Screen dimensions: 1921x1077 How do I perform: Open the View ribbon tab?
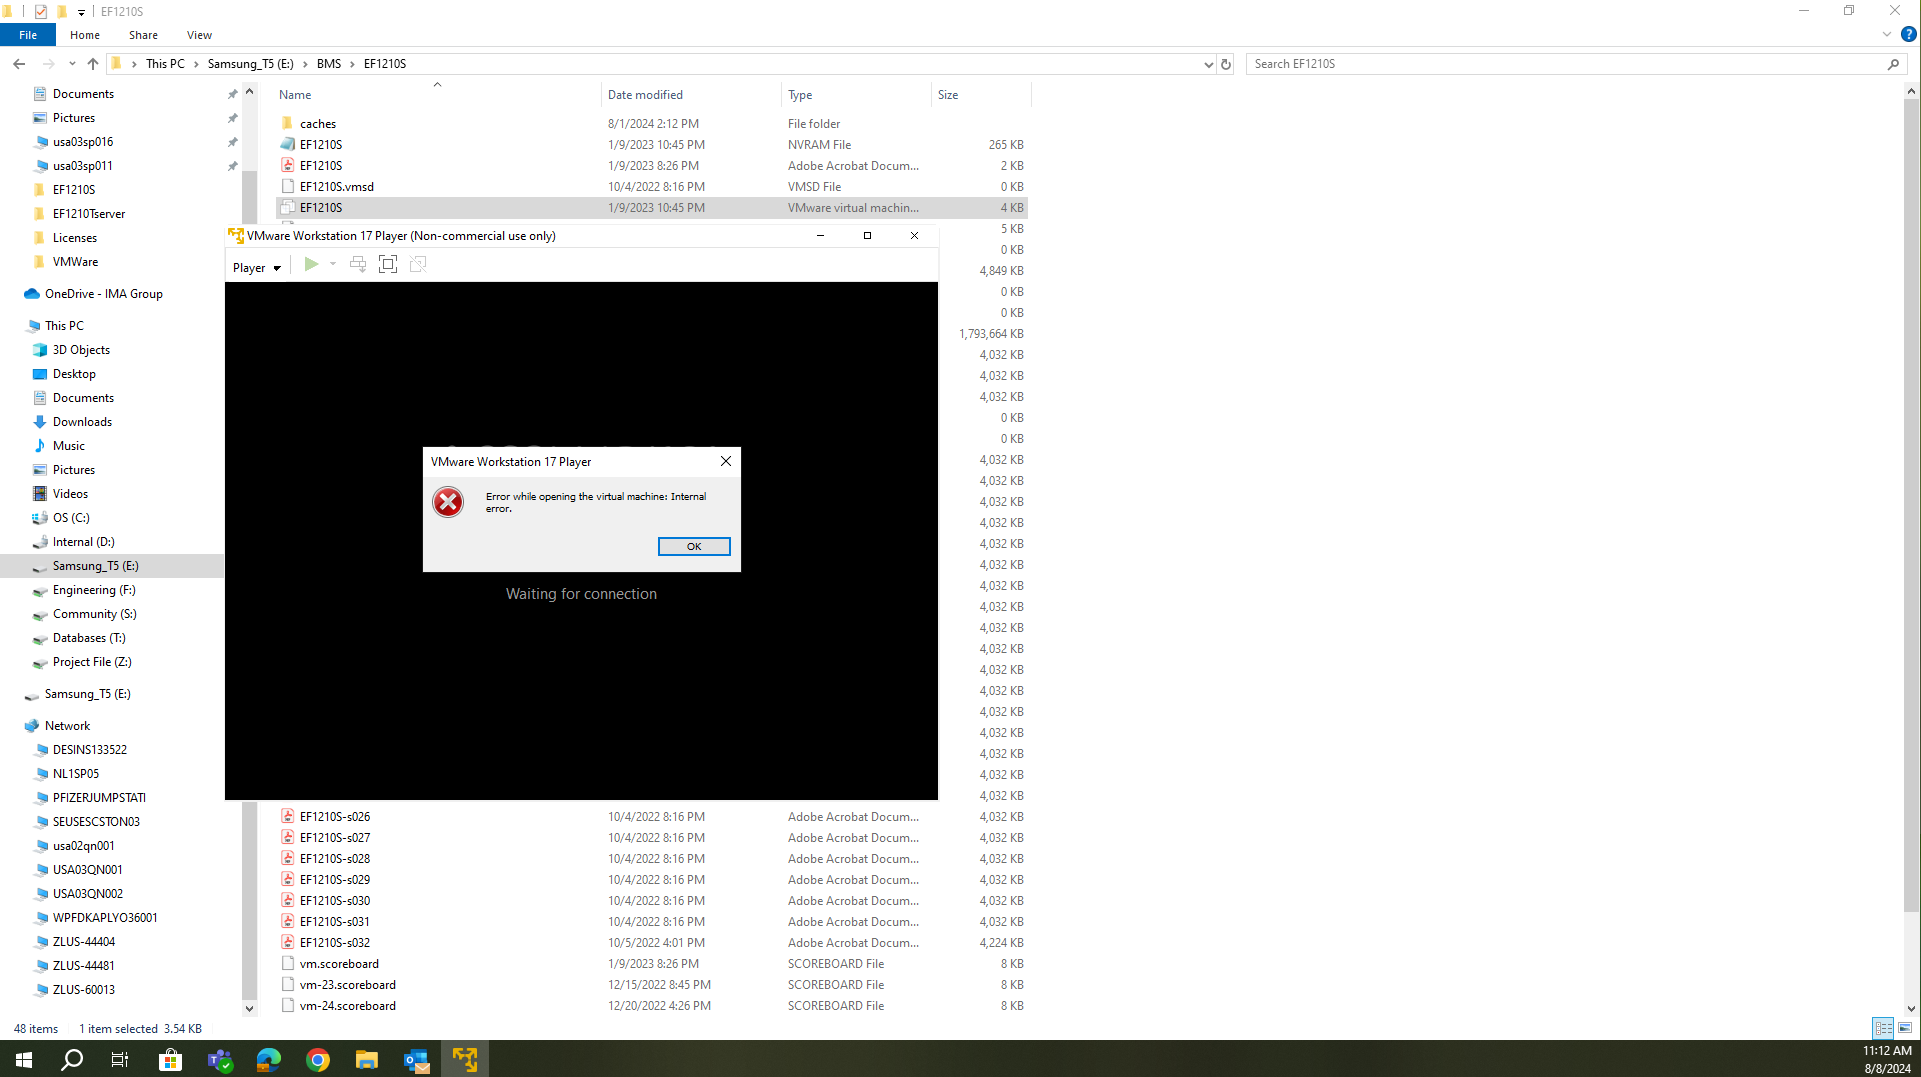coord(199,35)
